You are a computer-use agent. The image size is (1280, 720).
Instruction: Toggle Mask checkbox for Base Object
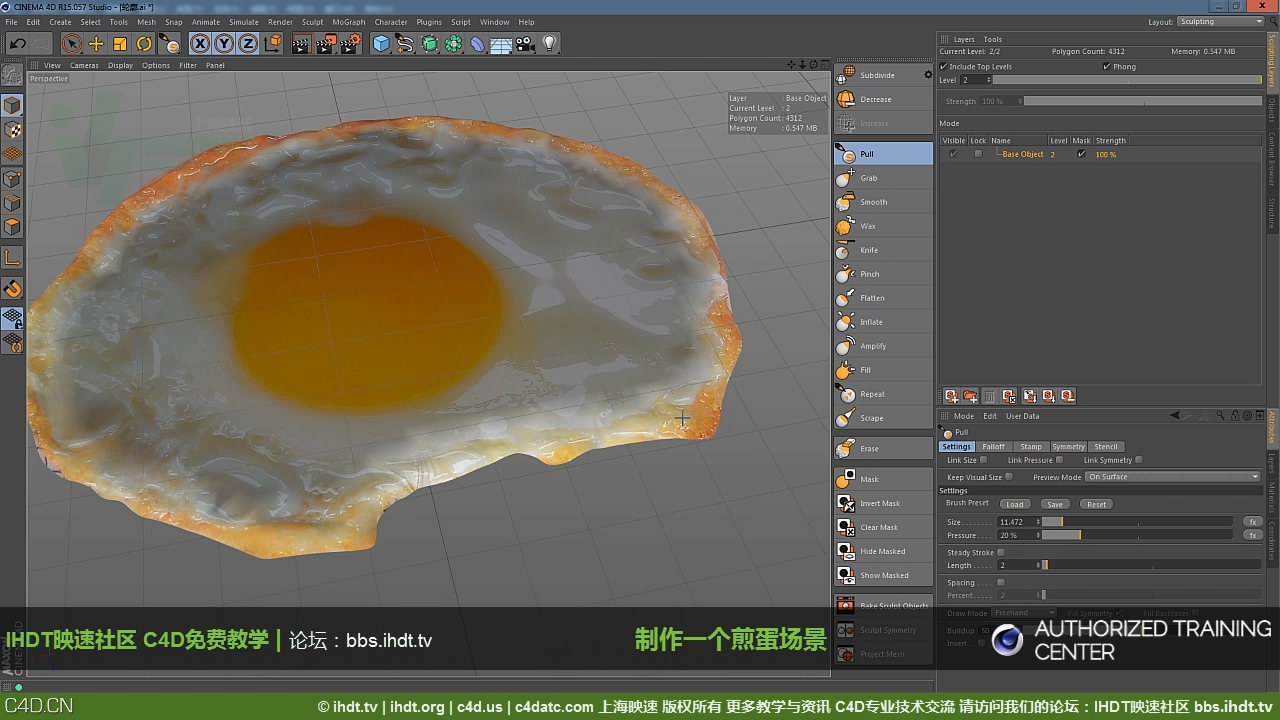click(1081, 154)
